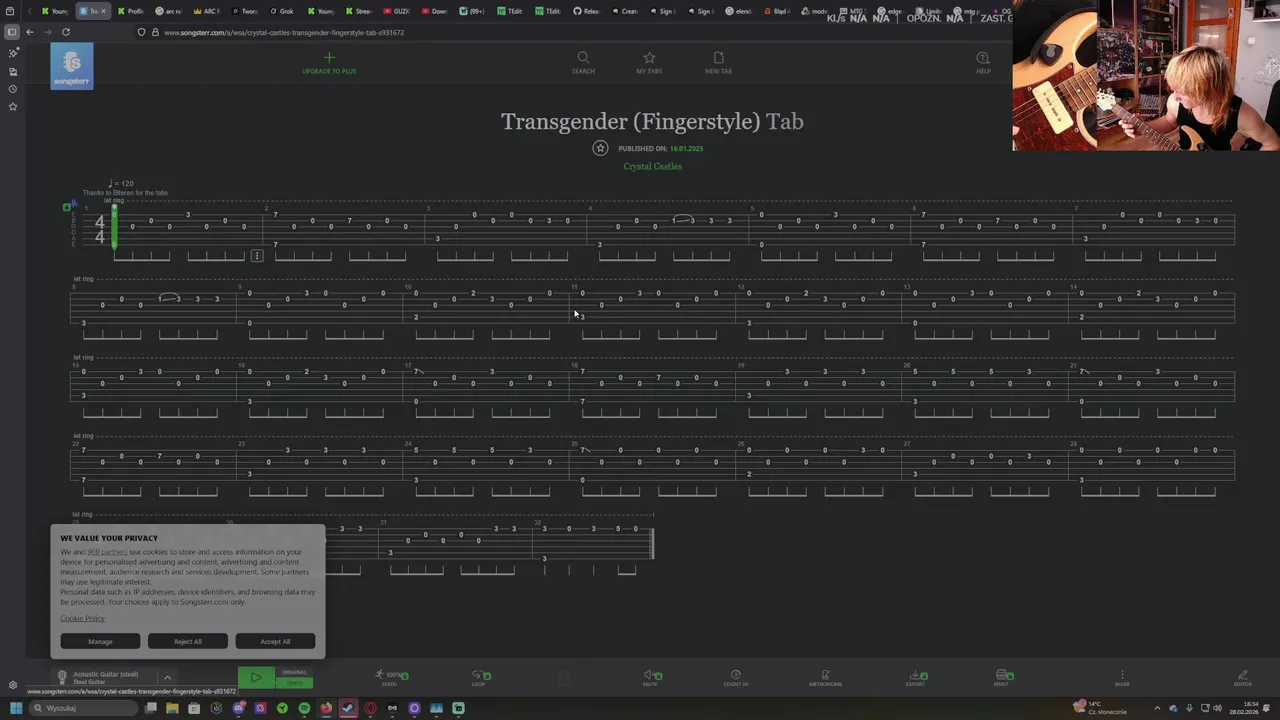Open Windows Start menu
1280x720 pixels.
tap(16, 708)
